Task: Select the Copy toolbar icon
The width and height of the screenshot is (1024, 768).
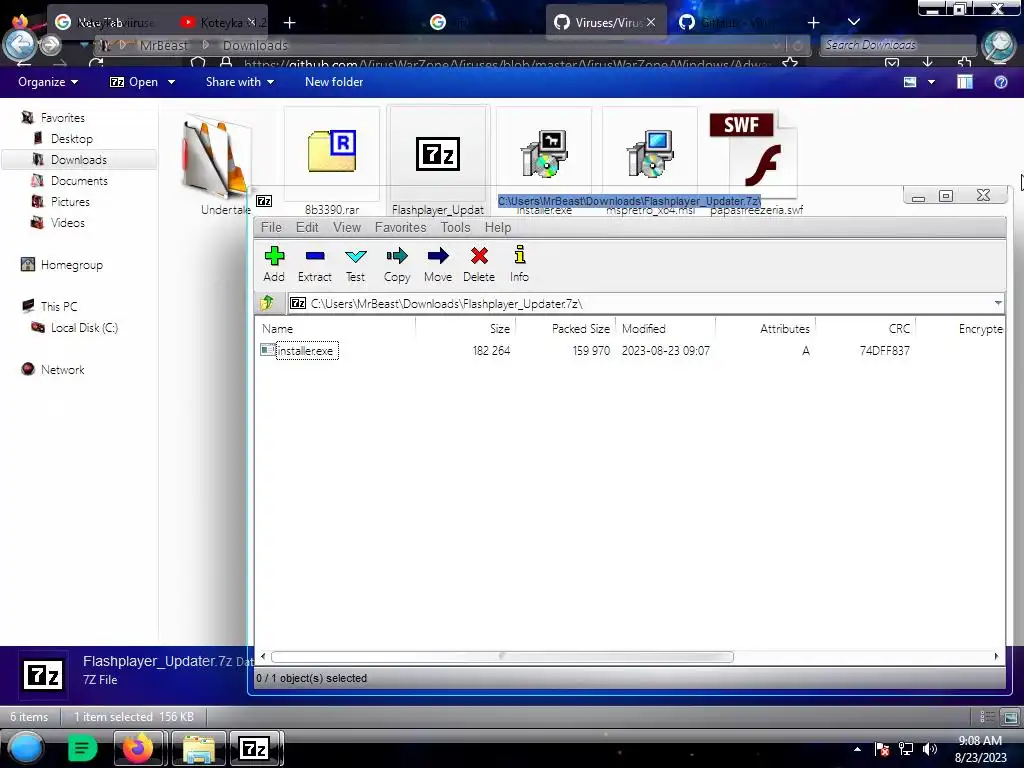Action: (396, 264)
